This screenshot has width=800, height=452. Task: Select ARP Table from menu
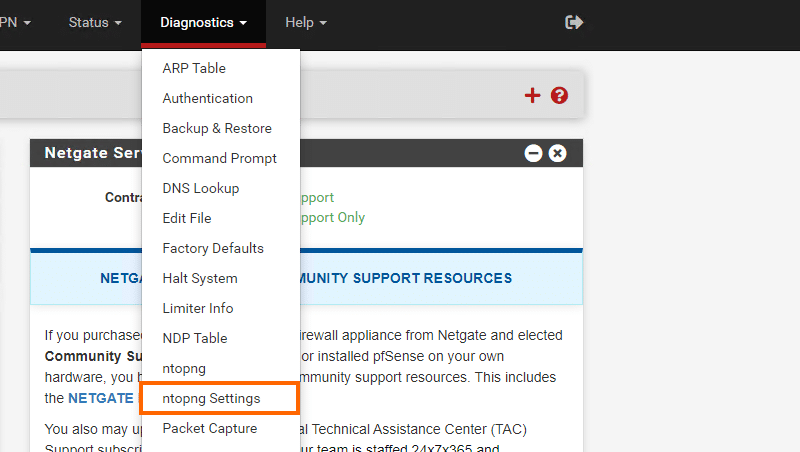tap(194, 68)
